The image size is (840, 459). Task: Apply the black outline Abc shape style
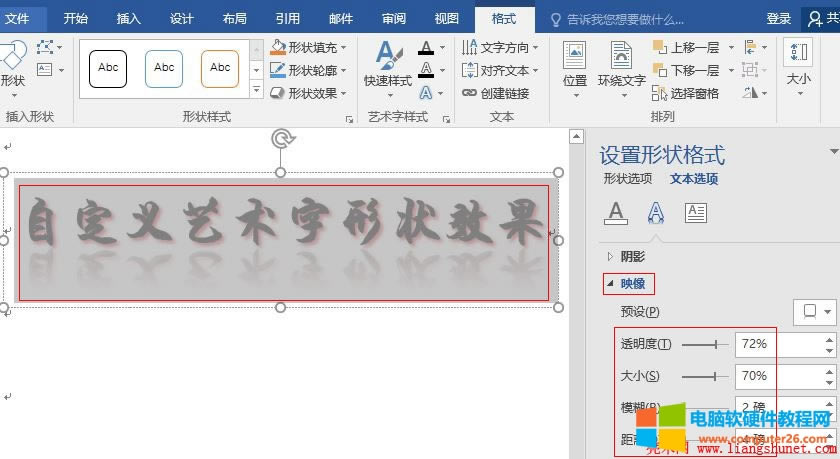click(x=108, y=69)
